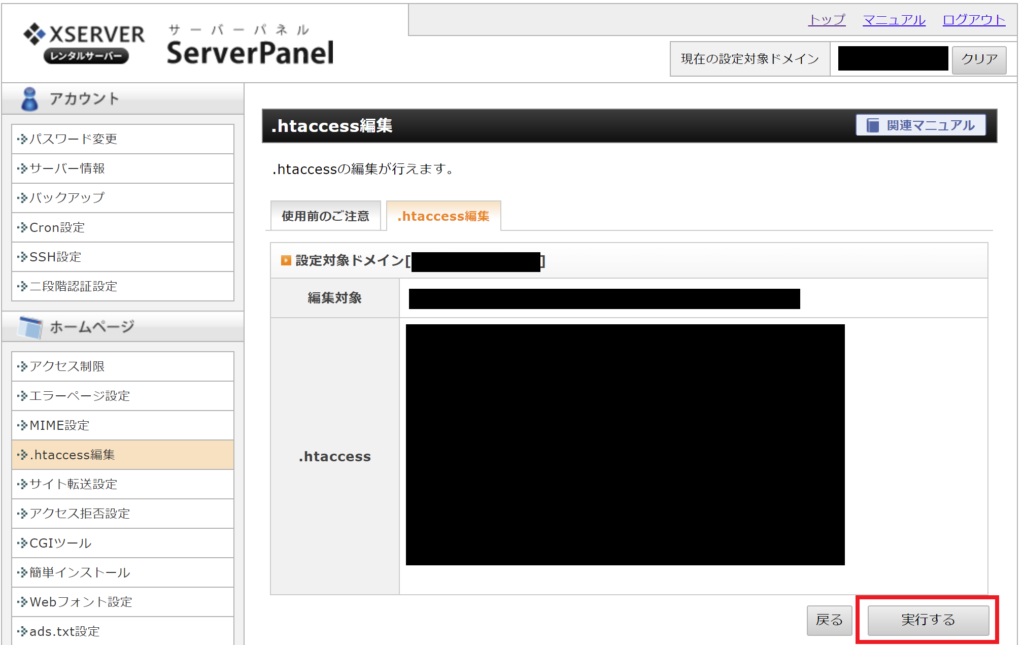Open the トップ link
The height and width of the screenshot is (645, 1024).
click(x=827, y=20)
